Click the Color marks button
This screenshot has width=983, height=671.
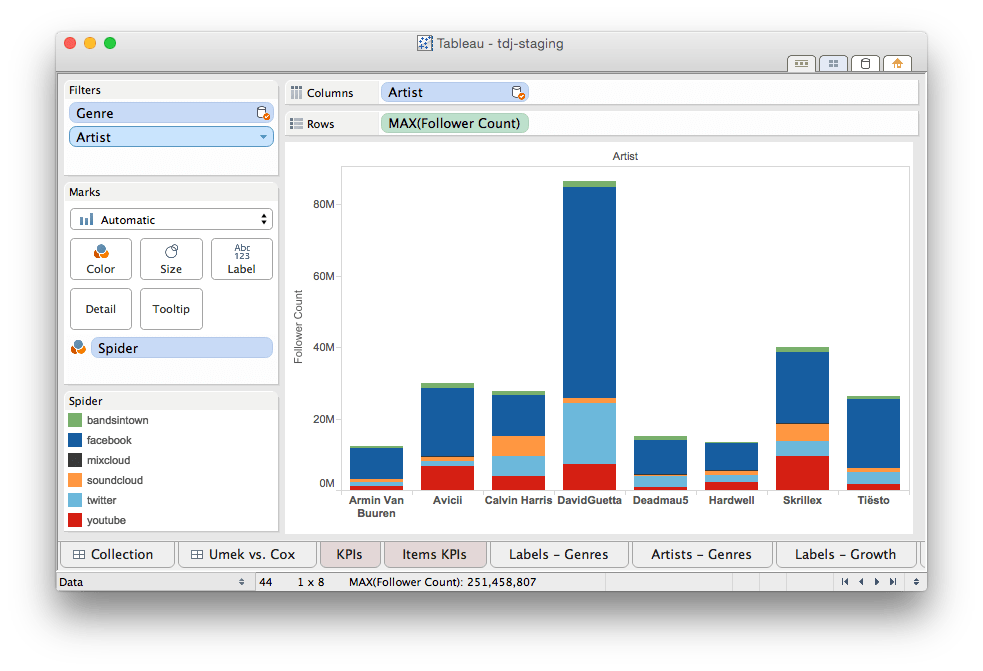point(101,259)
